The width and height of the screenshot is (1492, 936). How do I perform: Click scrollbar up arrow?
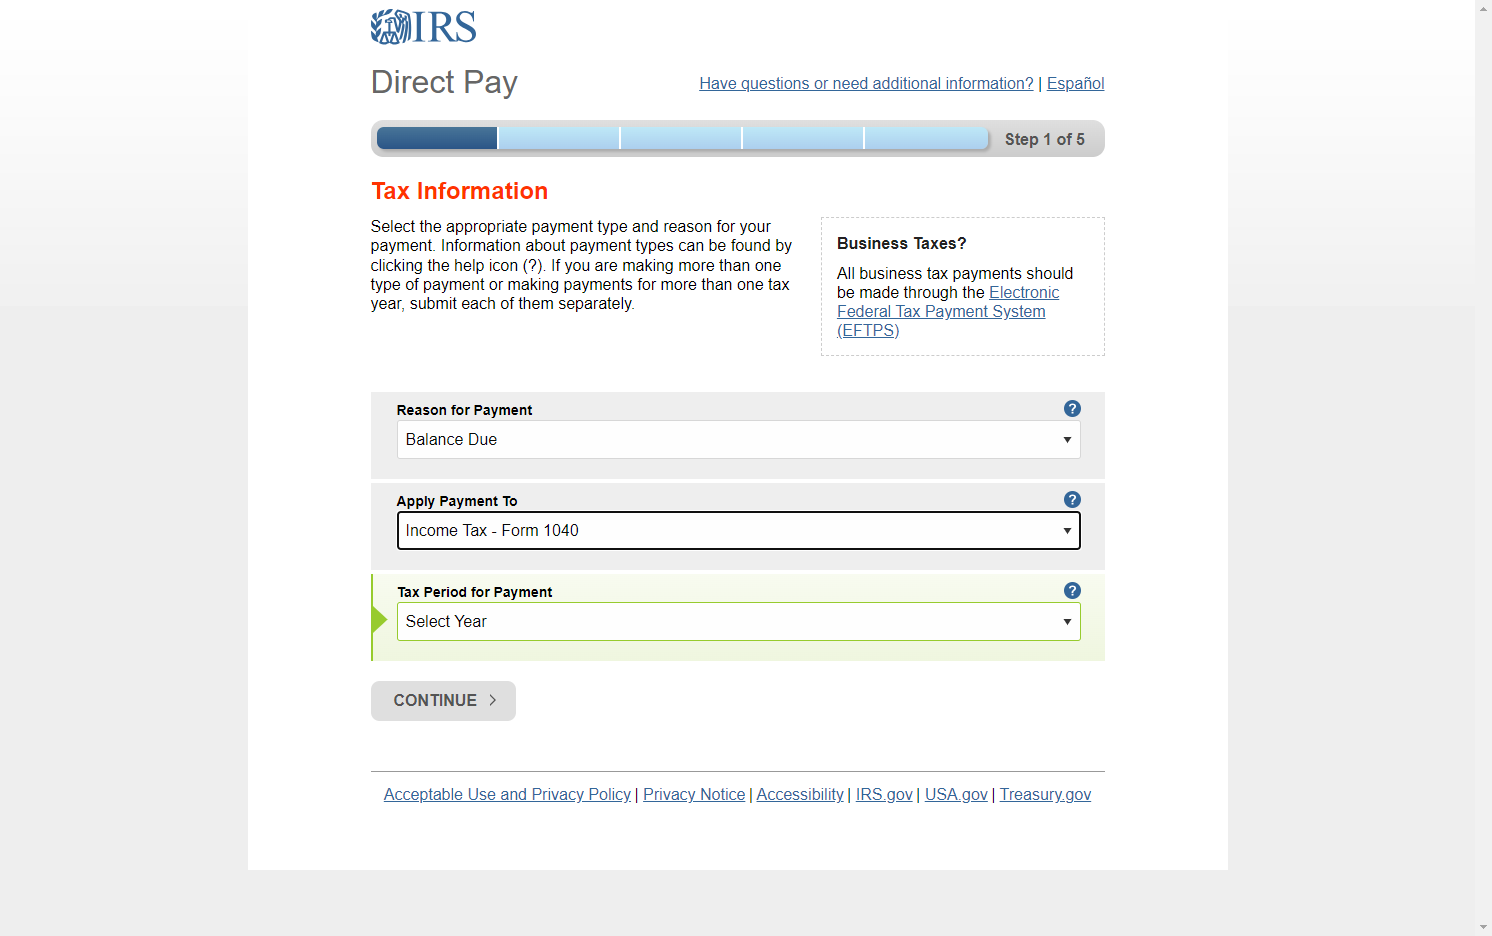[1483, 8]
